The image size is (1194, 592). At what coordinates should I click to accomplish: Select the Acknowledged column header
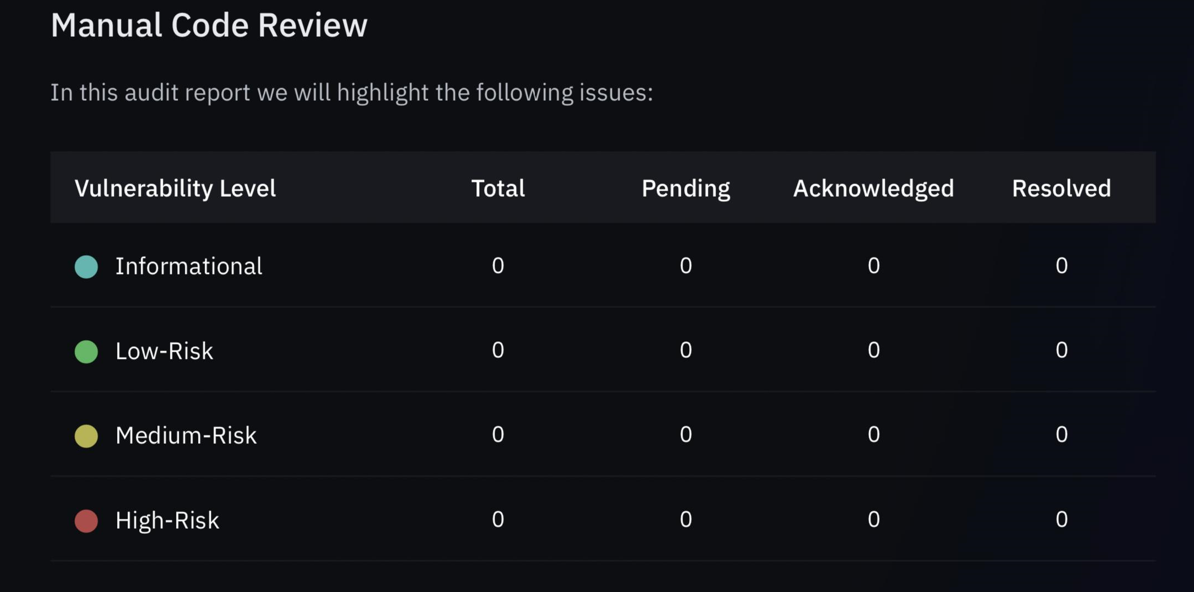click(873, 188)
